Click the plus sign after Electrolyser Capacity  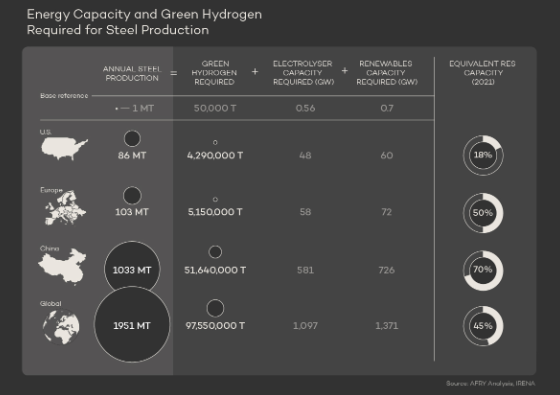coord(345,71)
